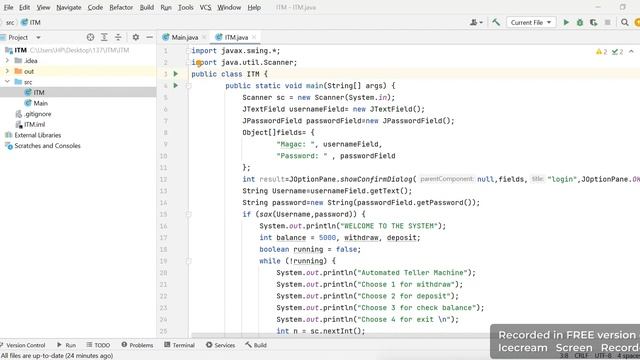
Task: Click the yellow warnings indicator
Action: [602, 51]
